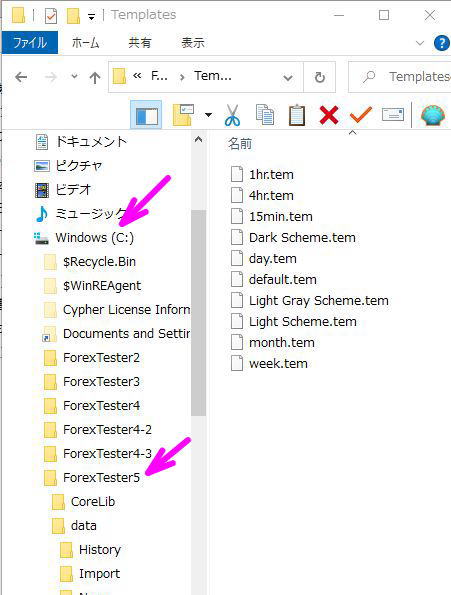
Task: Select the file Dark Scheme.tem
Action: (x=302, y=238)
